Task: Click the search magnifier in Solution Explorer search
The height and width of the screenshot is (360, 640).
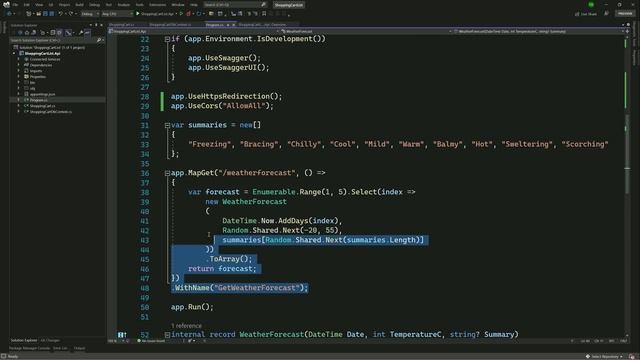Action: 99,40
